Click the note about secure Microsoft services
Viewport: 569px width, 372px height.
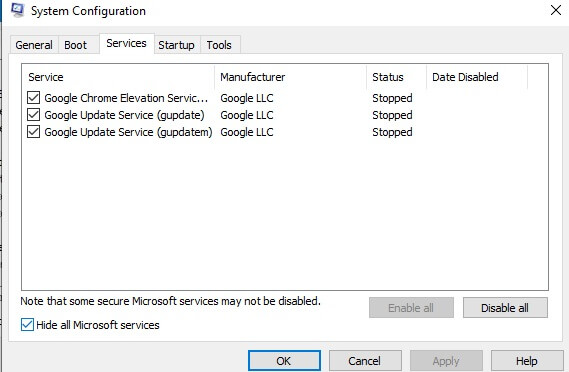171,301
